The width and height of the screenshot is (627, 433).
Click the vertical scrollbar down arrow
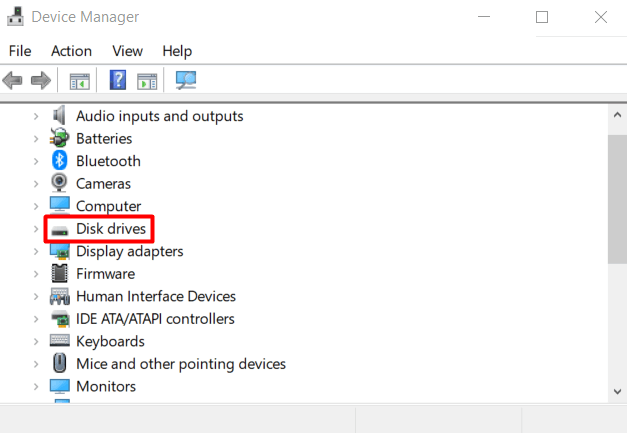(x=617, y=394)
